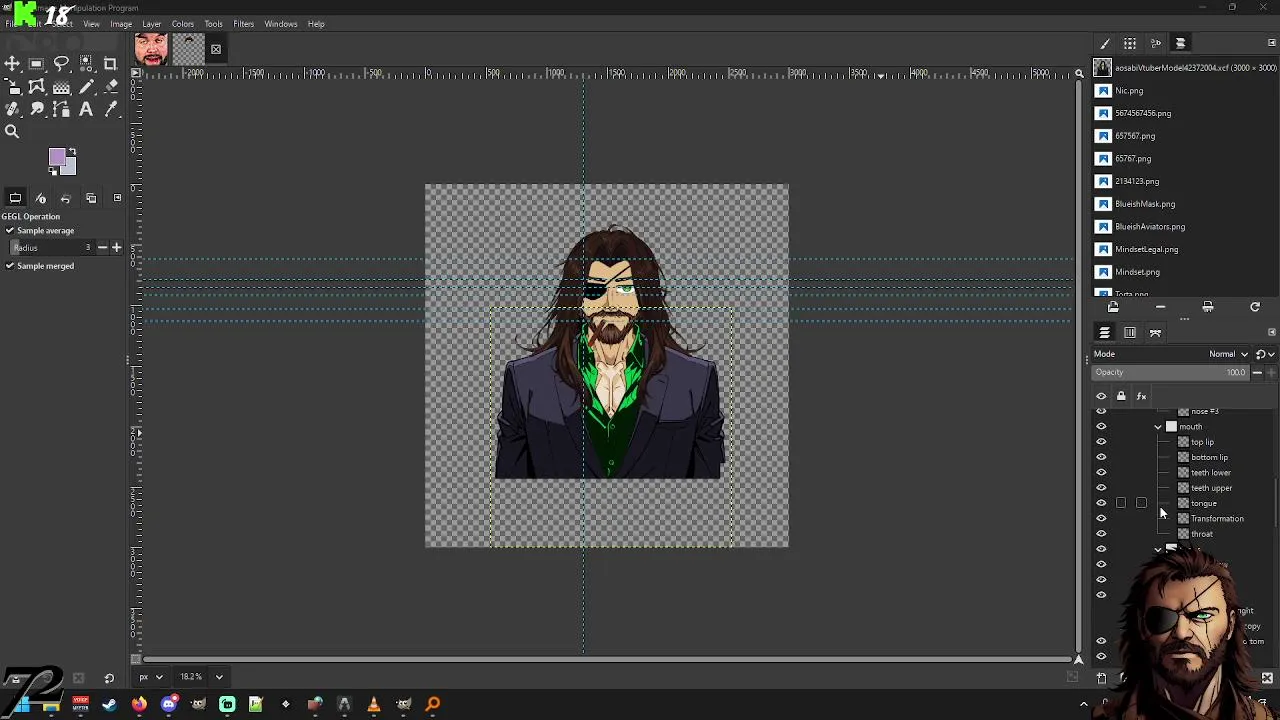Open the zoom percentage dropdown
The height and width of the screenshot is (720, 1280).
[219, 677]
